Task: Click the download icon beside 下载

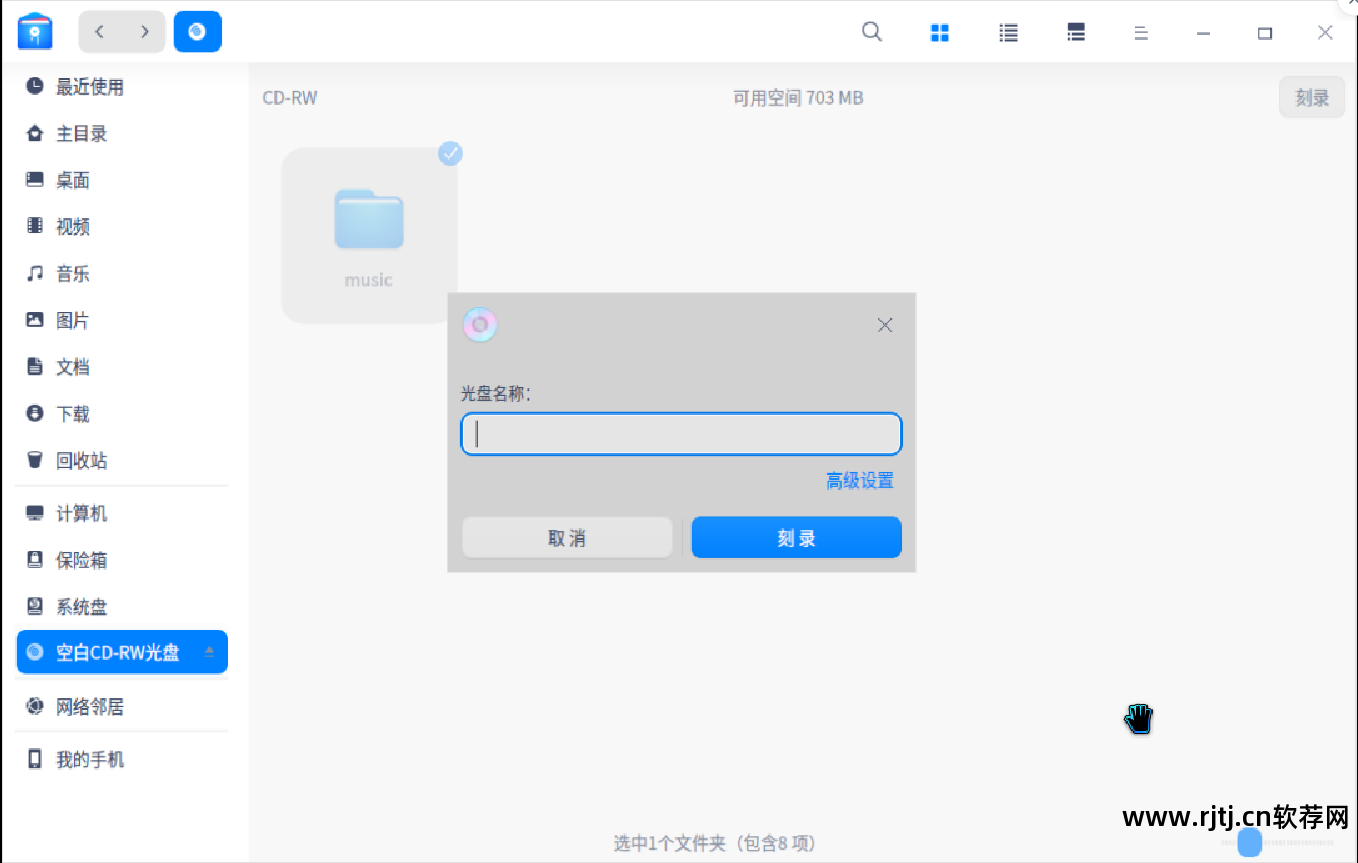Action: (x=35, y=413)
